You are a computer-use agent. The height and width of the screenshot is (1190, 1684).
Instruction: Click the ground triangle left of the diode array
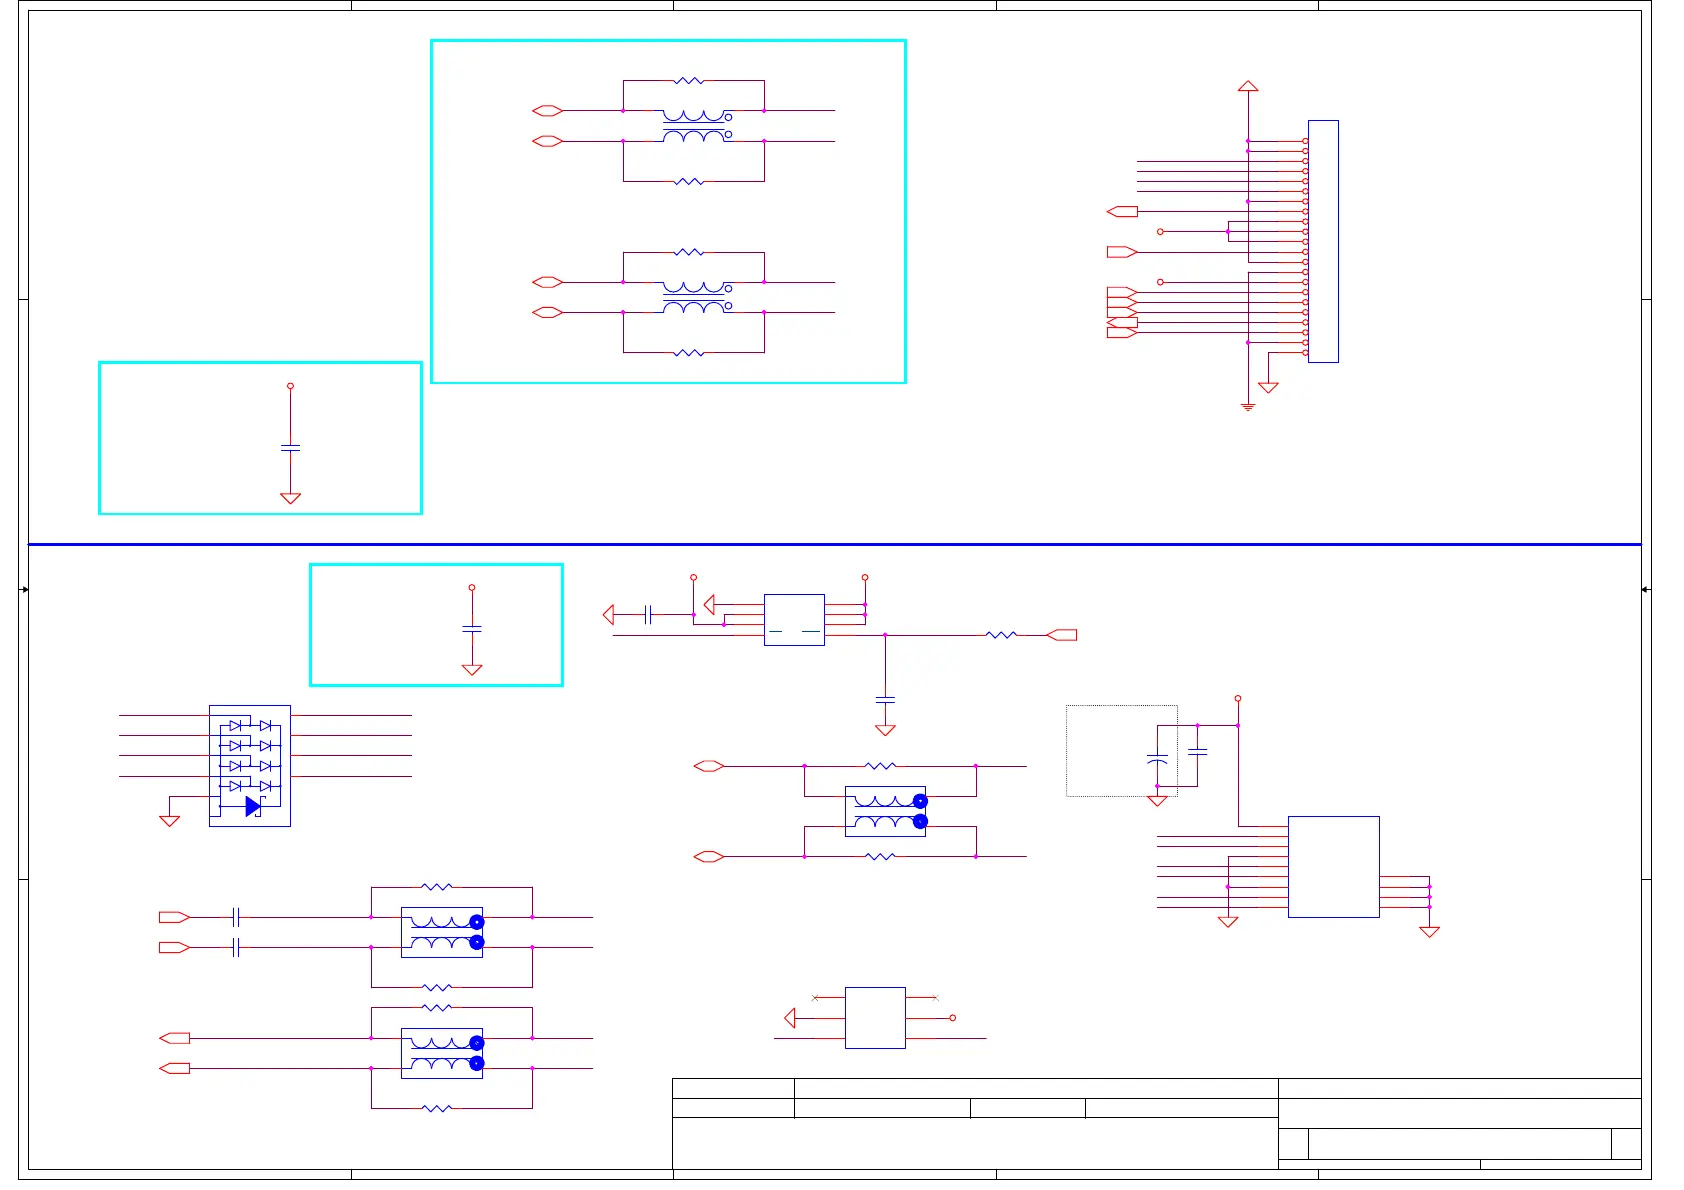click(170, 821)
